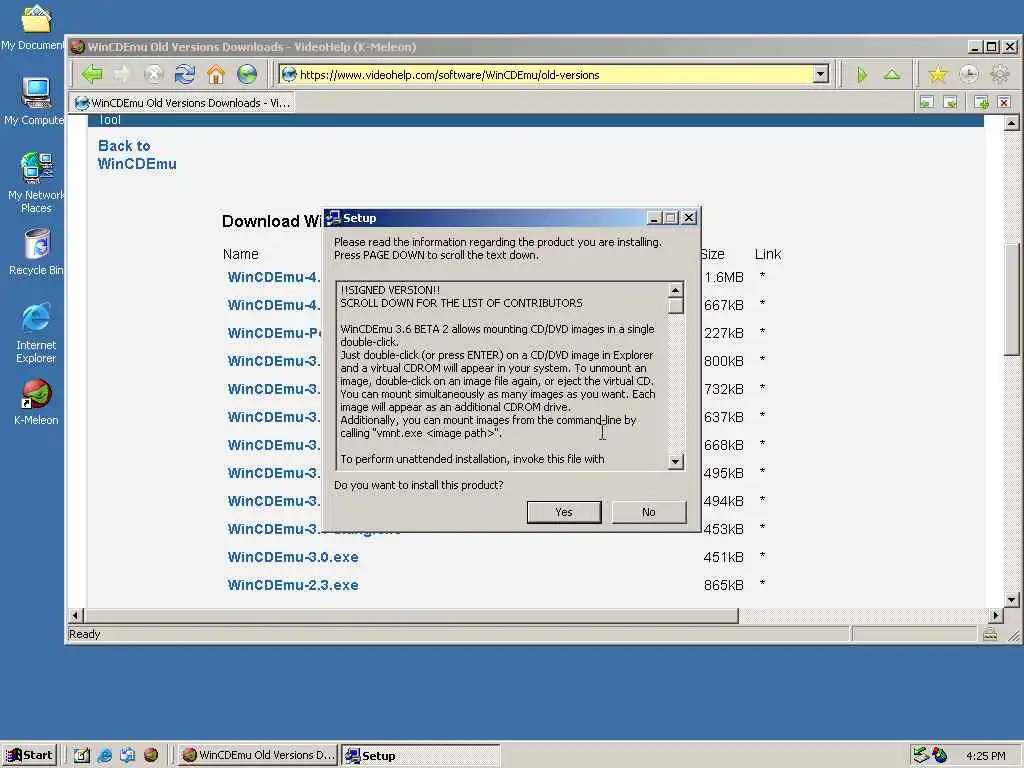
Task: Download WinCDEmu-2.3.exe link
Action: tap(293, 585)
